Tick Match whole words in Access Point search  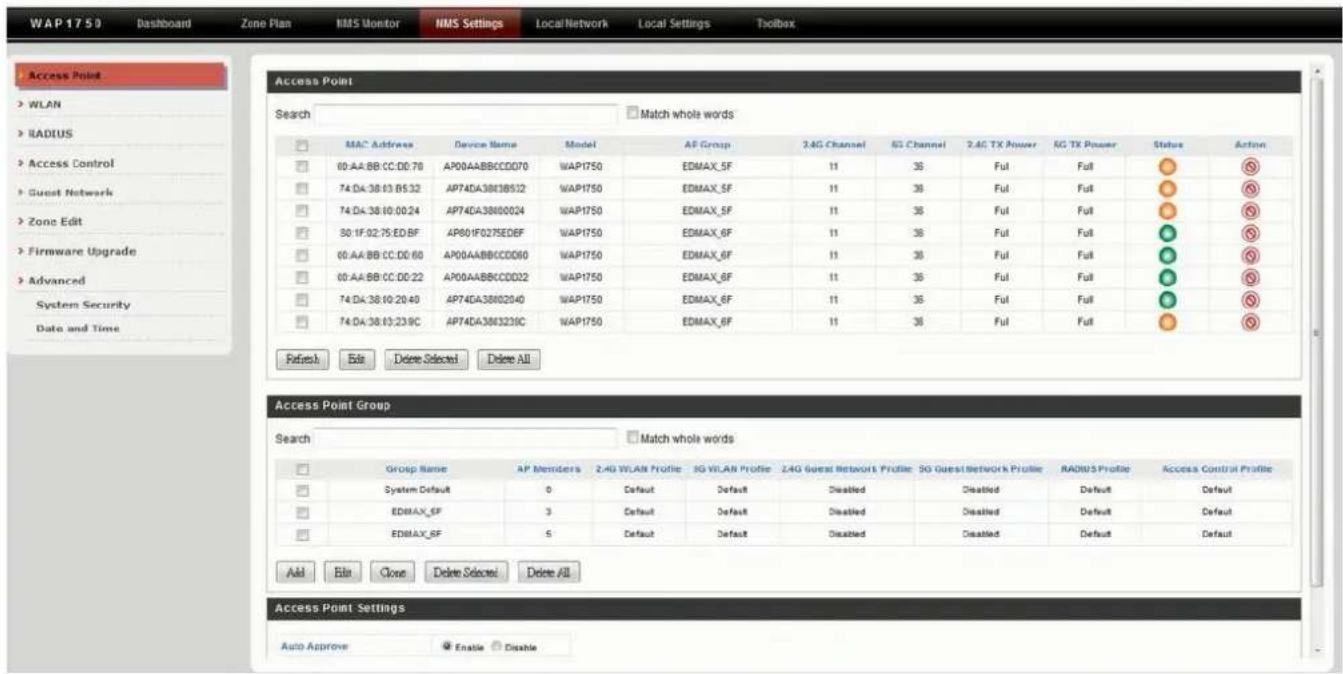click(632, 114)
